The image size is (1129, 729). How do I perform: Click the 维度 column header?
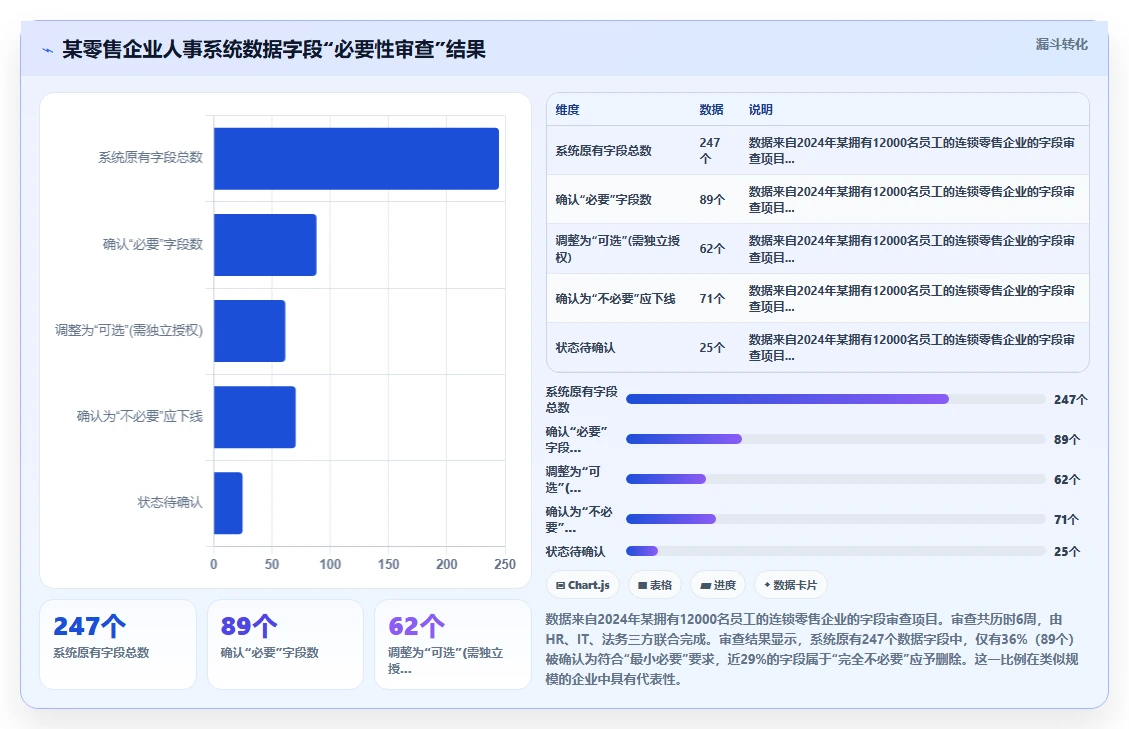[x=567, y=109]
